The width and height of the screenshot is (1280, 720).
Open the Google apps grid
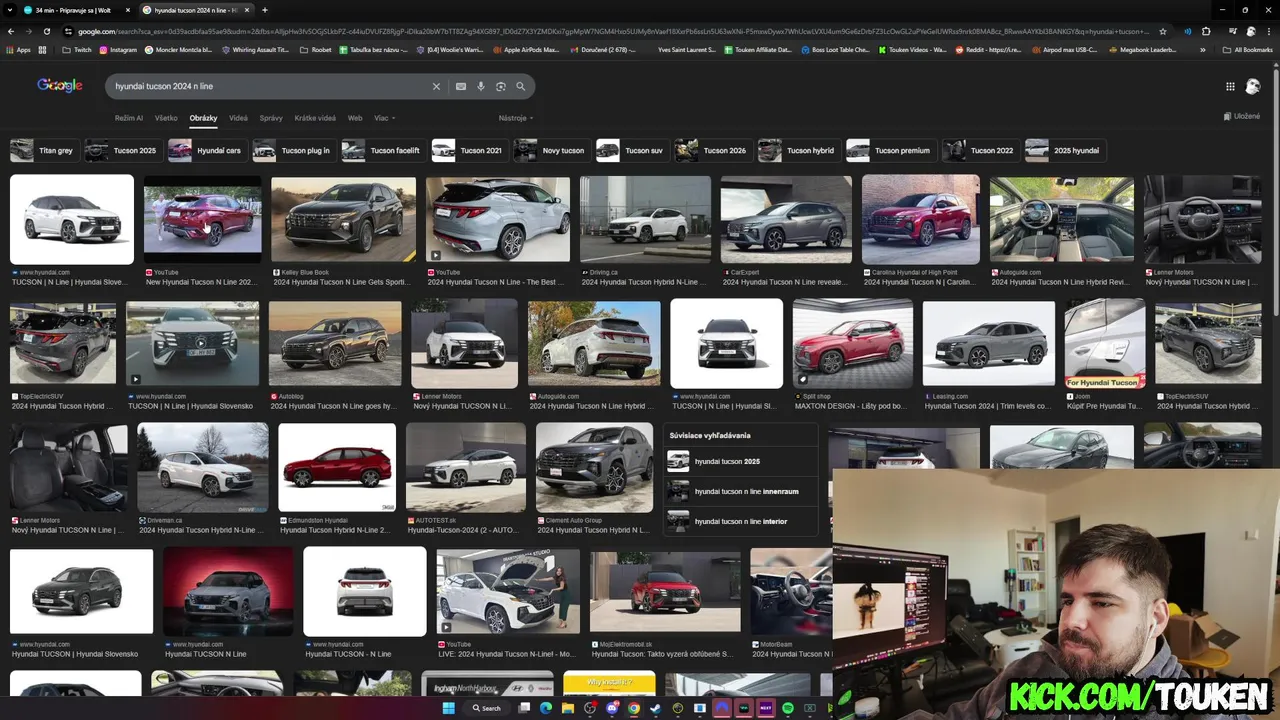[x=1230, y=87]
